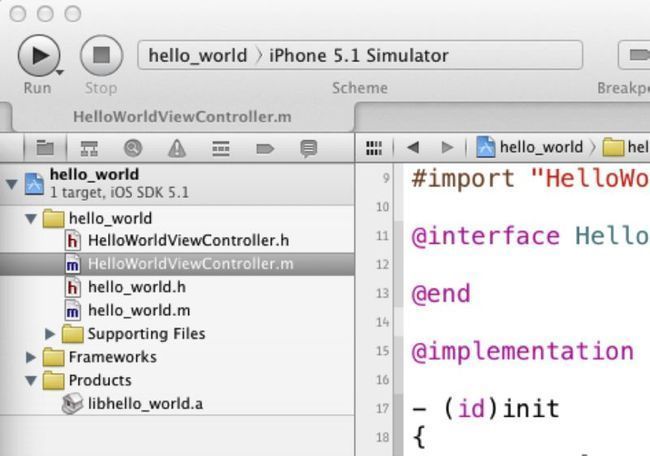Show the Issue navigator
650x456 pixels.
pos(177,148)
